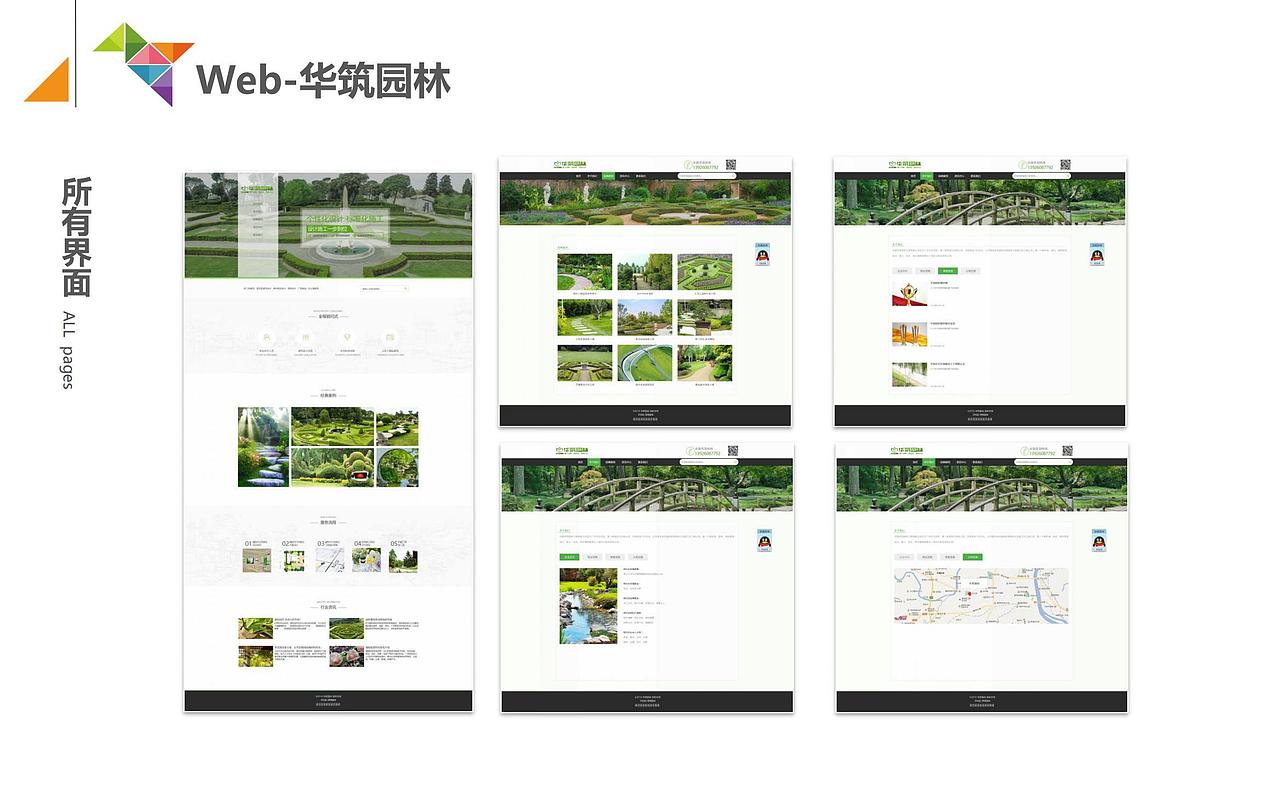Click QR code on map page header
1280x797 pixels.
(1067, 451)
